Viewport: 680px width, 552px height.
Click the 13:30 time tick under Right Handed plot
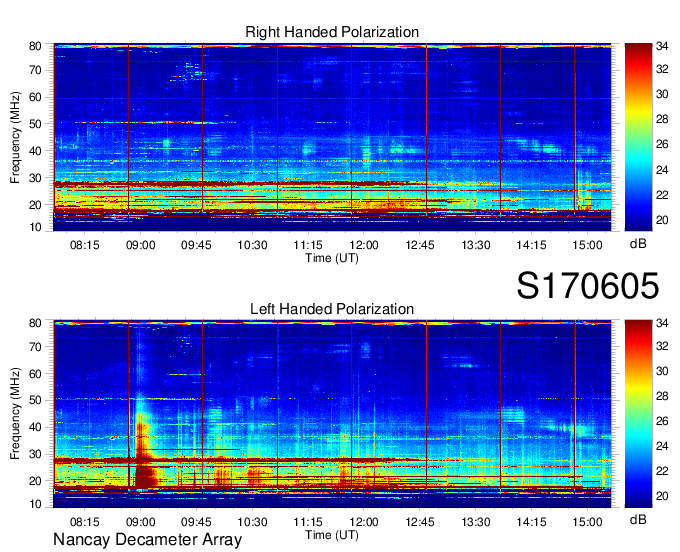click(476, 245)
